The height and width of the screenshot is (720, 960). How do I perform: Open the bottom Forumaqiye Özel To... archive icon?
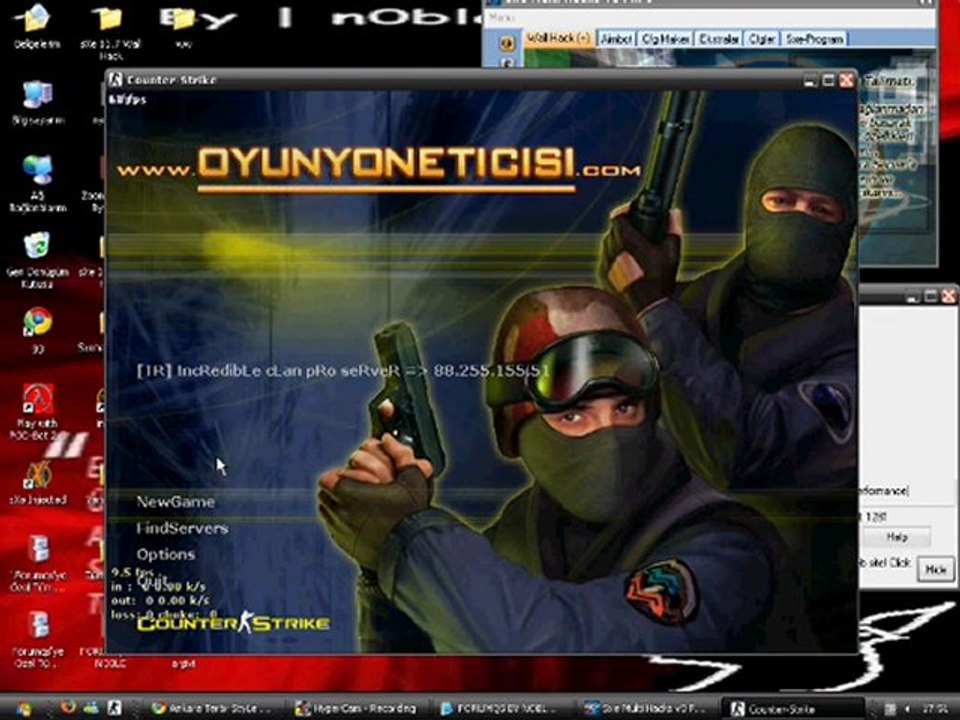point(39,640)
